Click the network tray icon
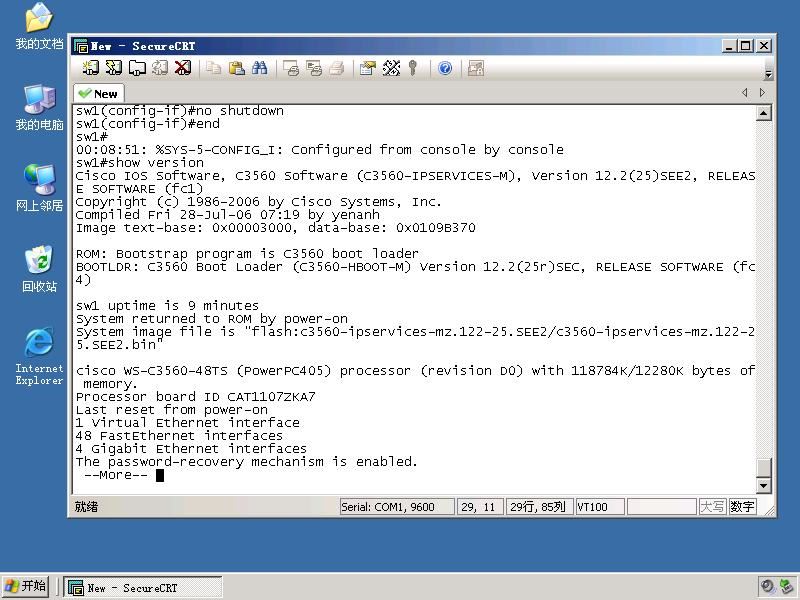 tap(787, 586)
